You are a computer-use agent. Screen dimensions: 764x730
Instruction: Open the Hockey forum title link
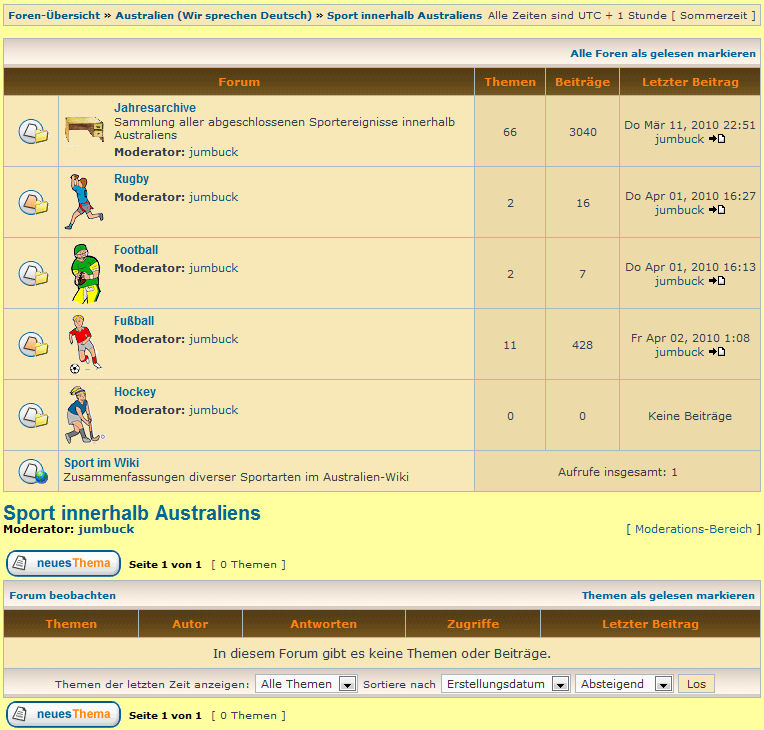tap(135, 392)
